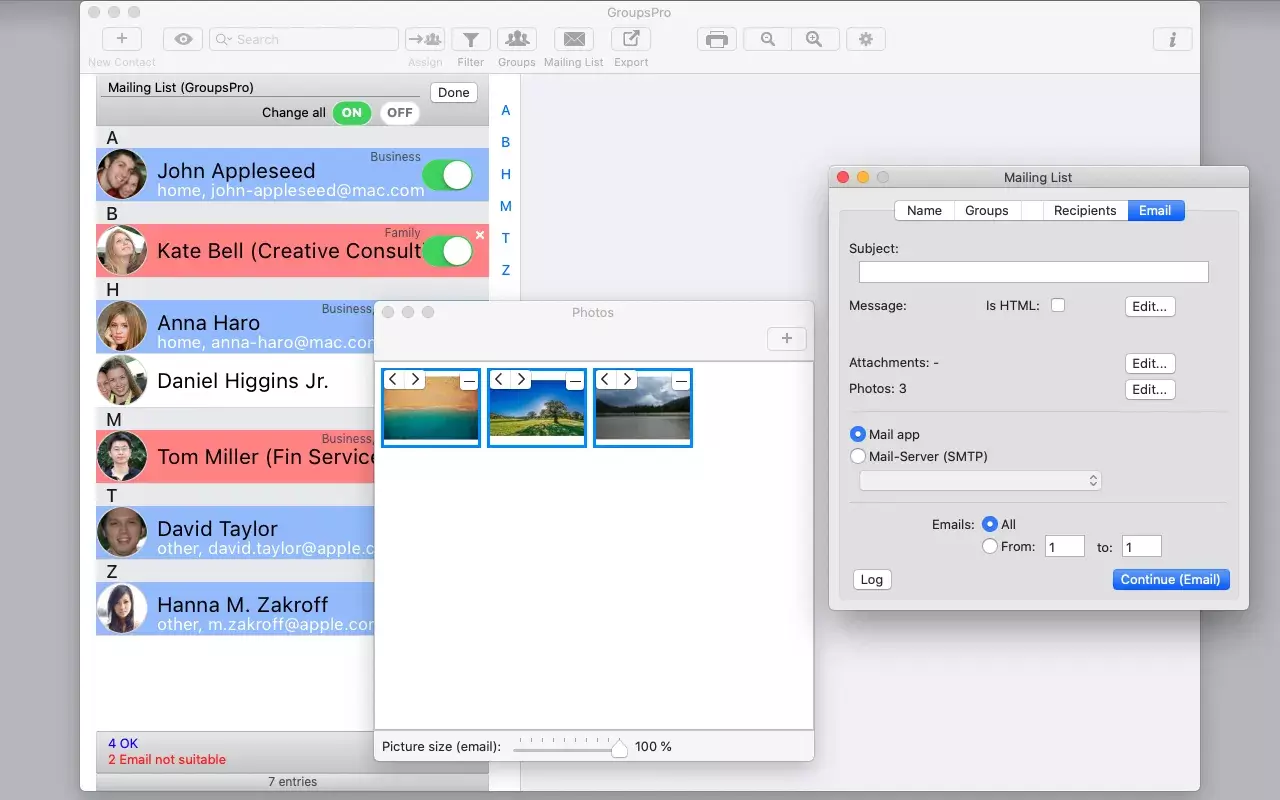
Task: Click the printer icon in toolbar
Action: point(716,40)
